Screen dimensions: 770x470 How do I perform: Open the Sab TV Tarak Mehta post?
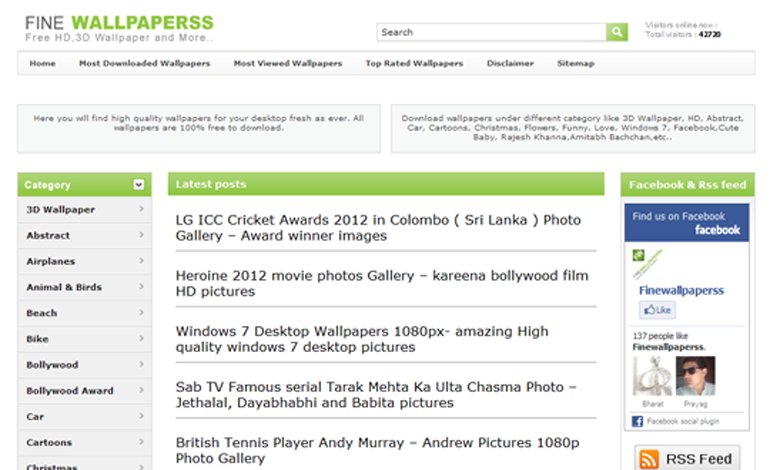coord(376,395)
